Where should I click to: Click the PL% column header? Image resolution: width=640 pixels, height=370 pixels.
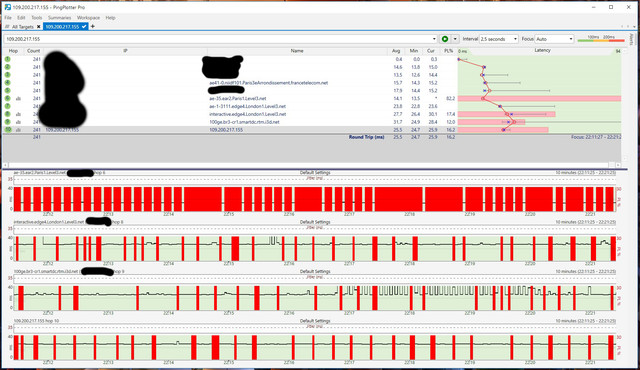click(x=449, y=51)
